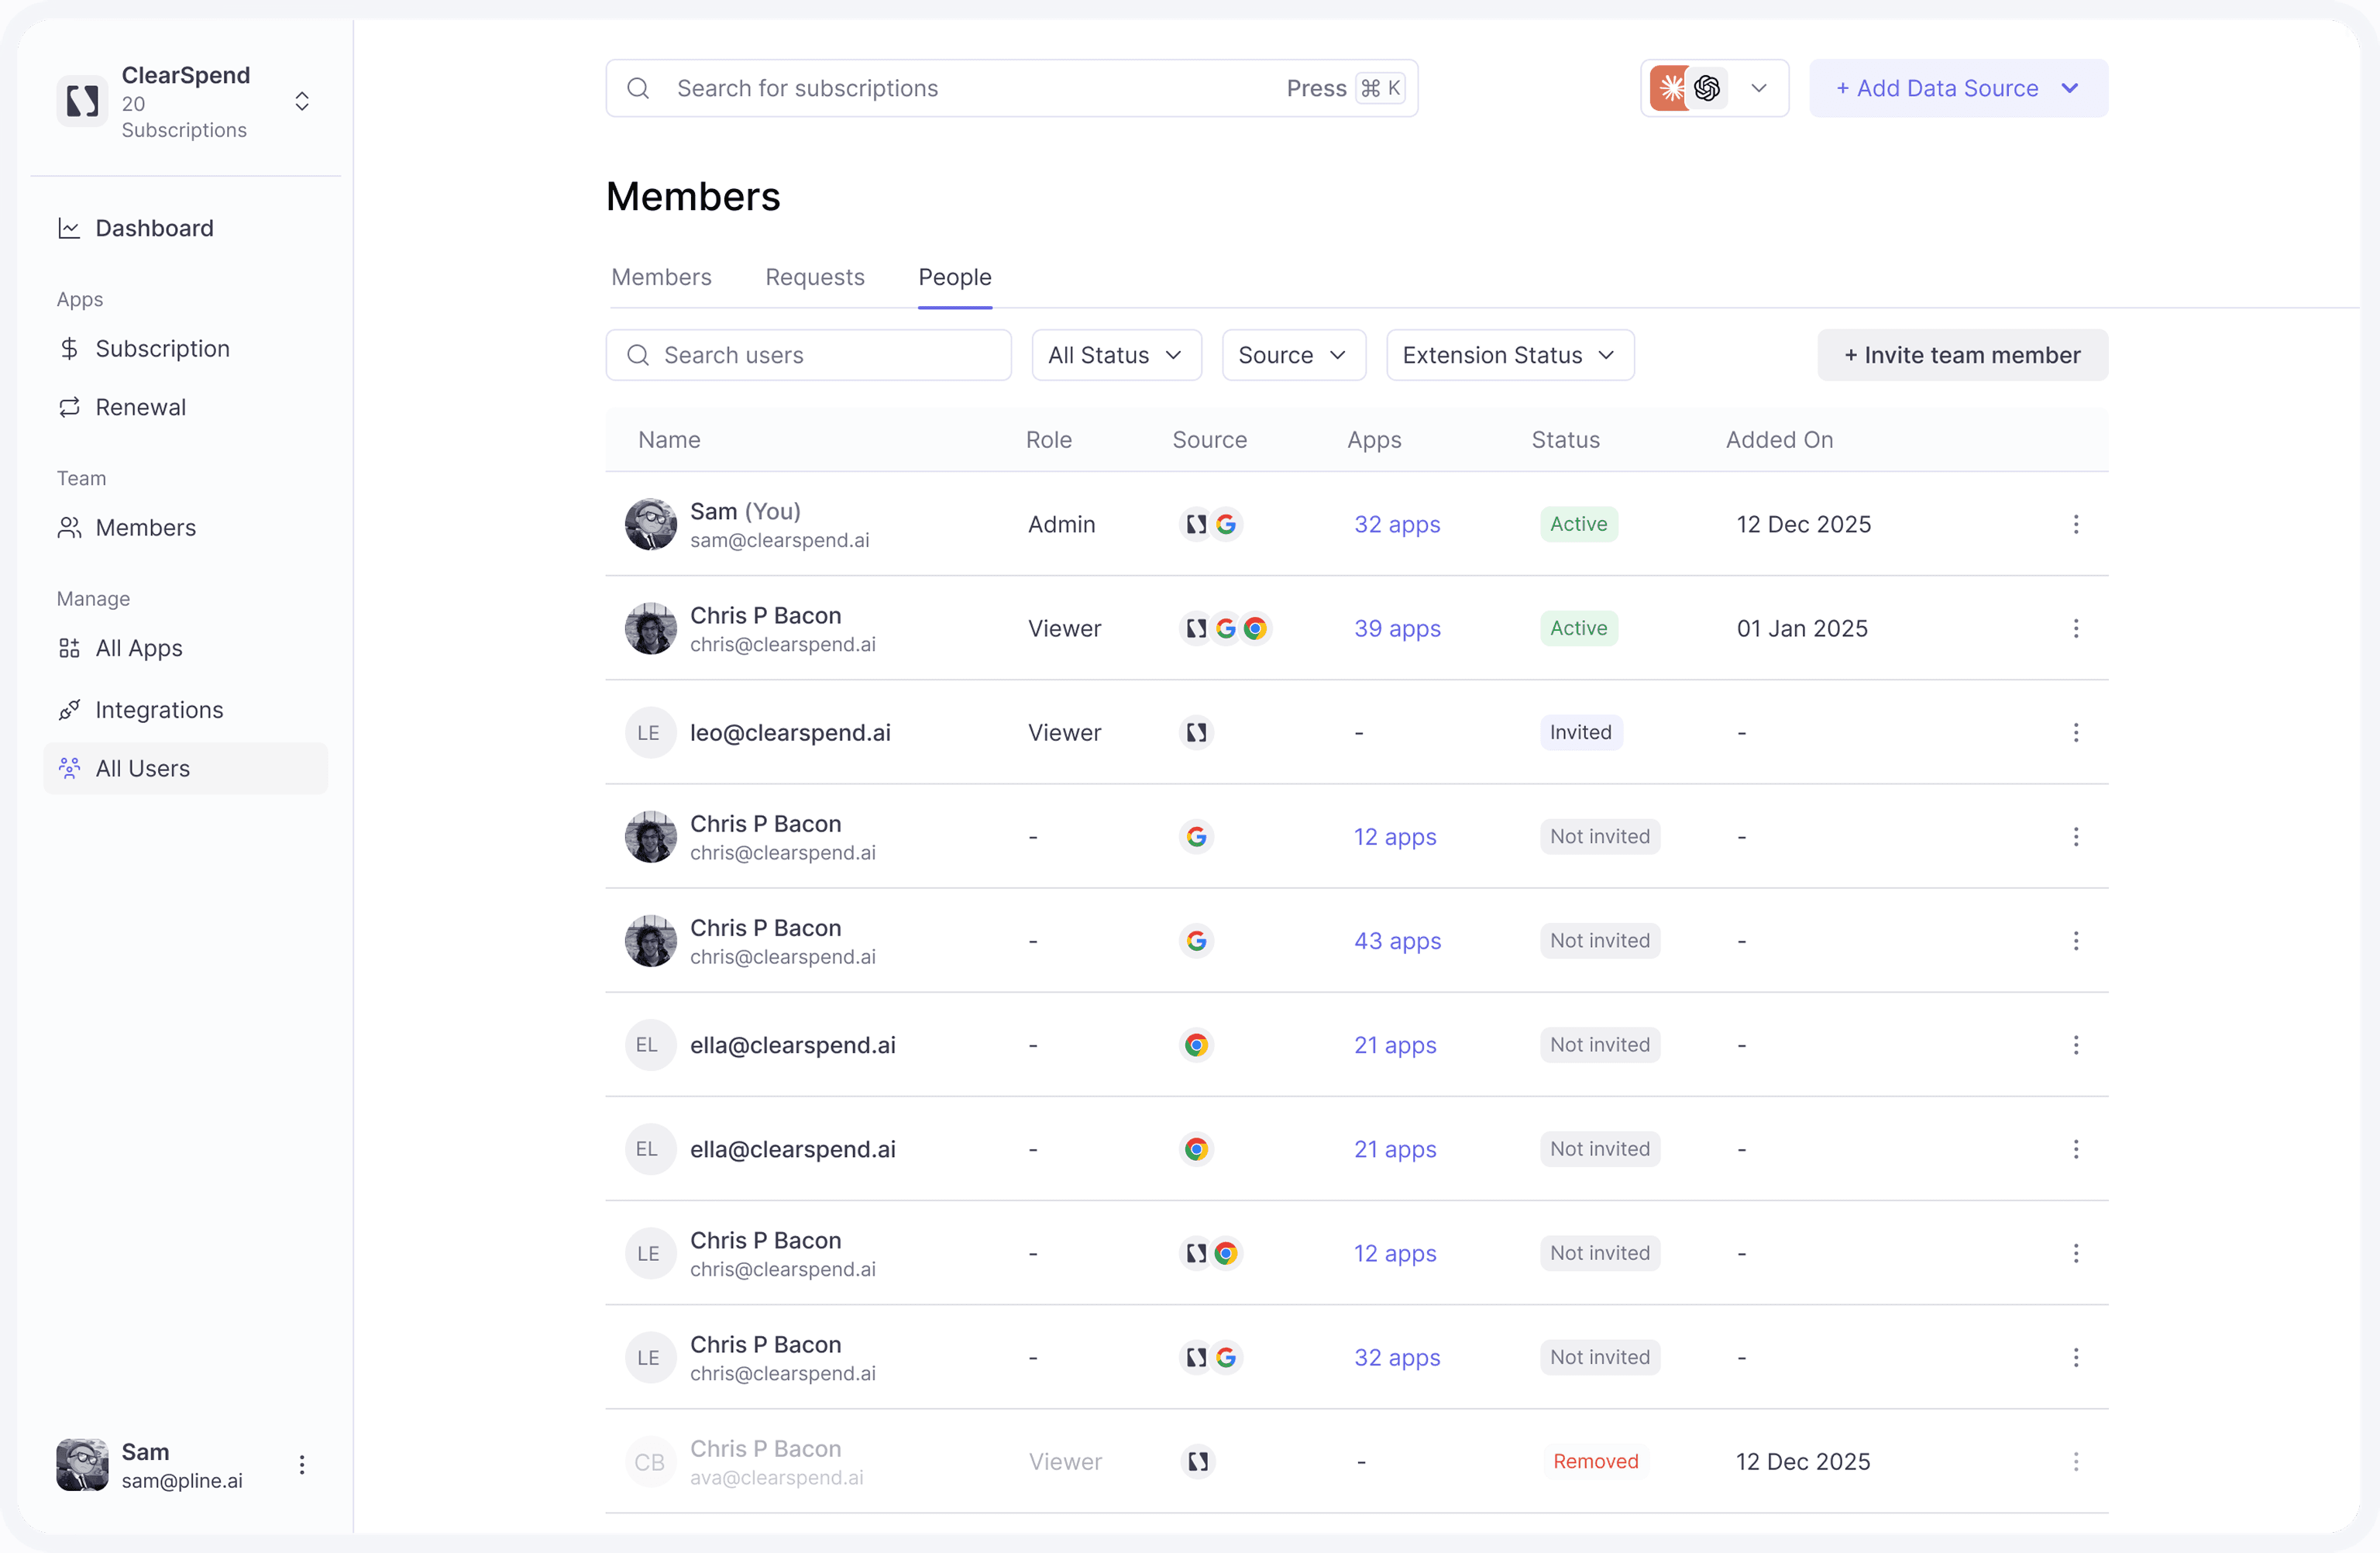Viewport: 2380px width, 1553px height.
Task: Go to Subscription in sidebar
Action: pyautogui.click(x=185, y=349)
